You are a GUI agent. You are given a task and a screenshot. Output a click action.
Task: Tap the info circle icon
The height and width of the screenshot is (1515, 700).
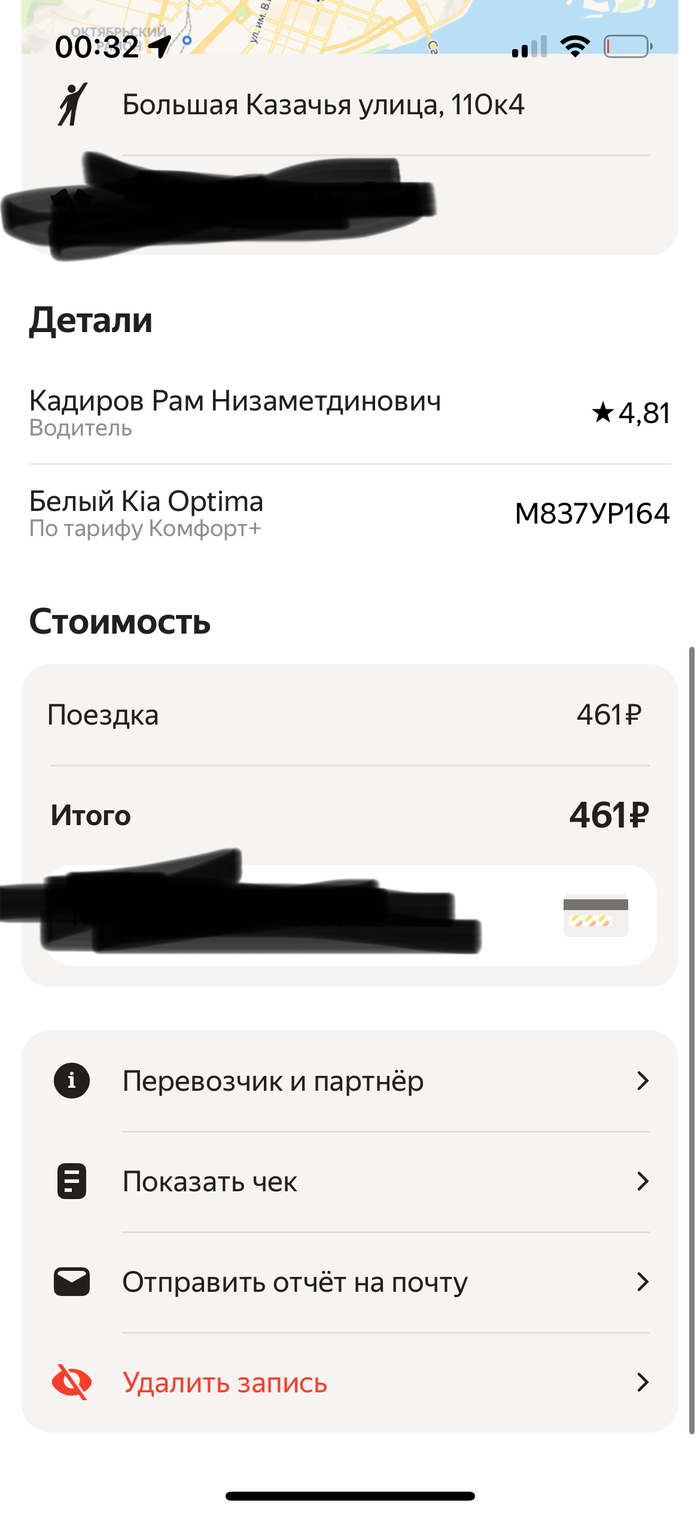[72, 1081]
